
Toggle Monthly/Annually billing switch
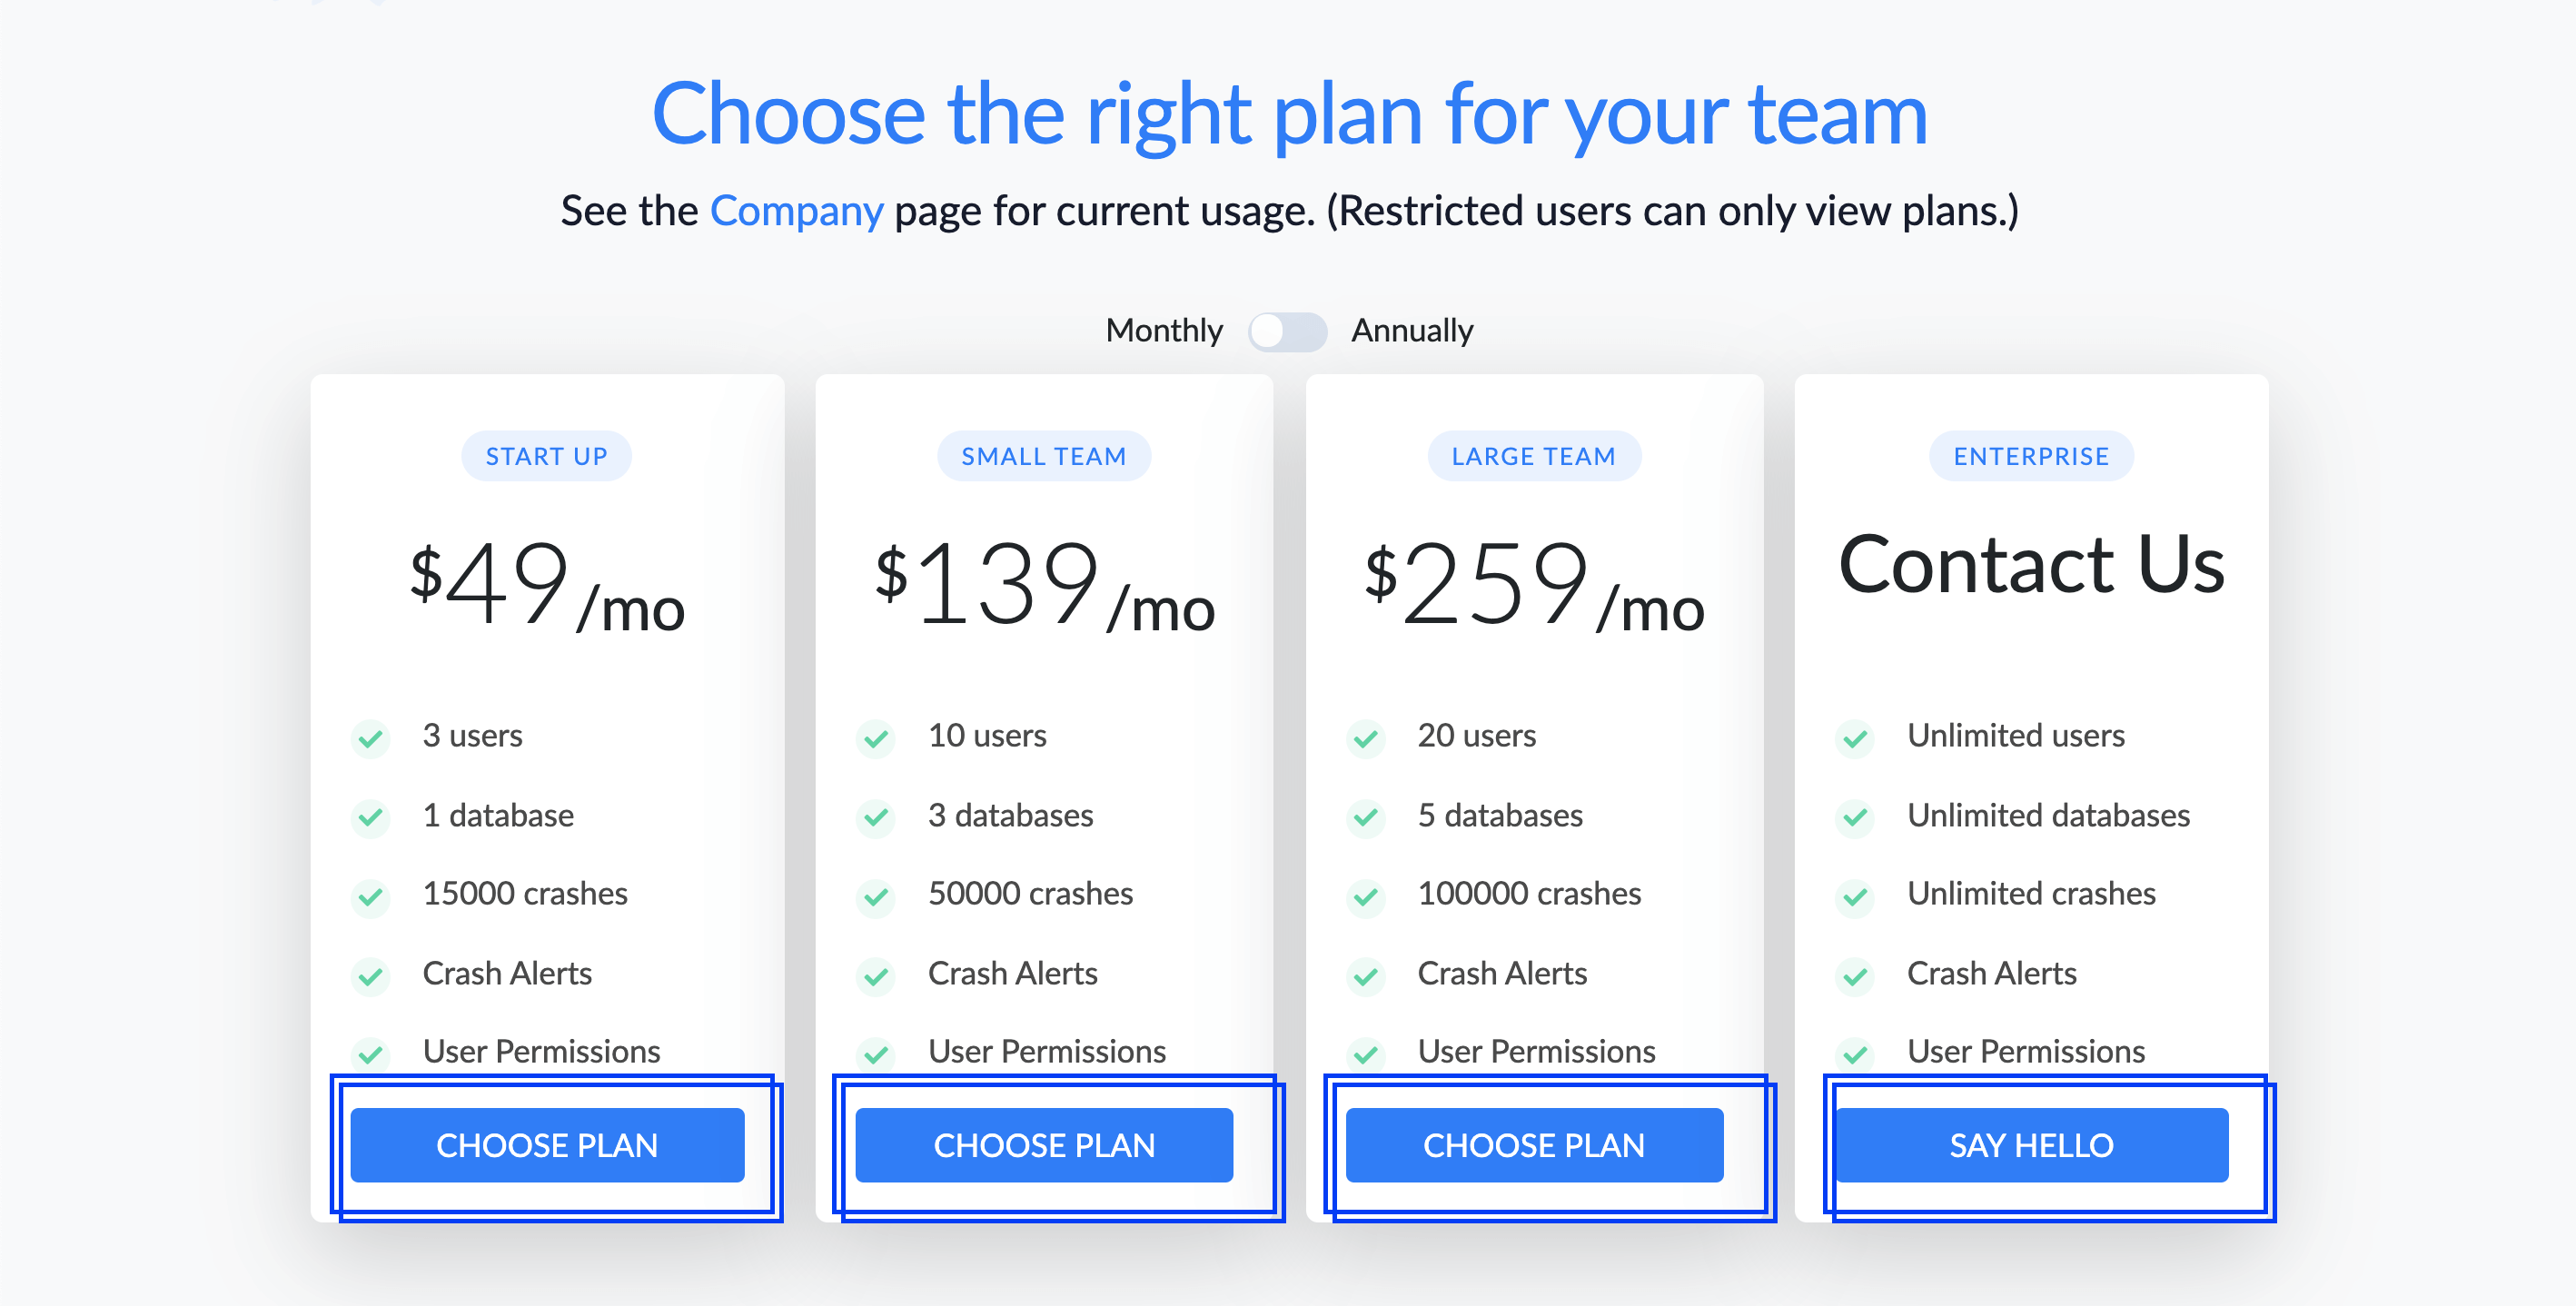pos(1287,331)
